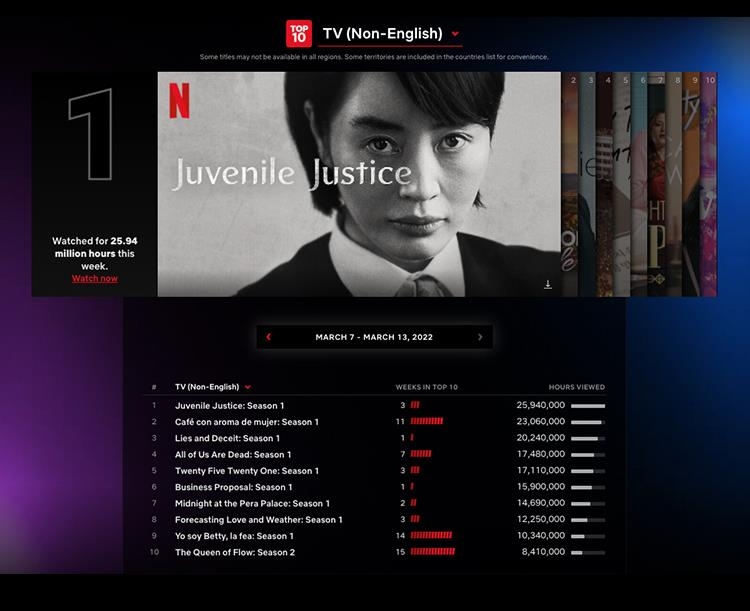This screenshot has height=611, width=750.
Task: Select All of Us Are Dead: Season 1
Action: tap(233, 454)
